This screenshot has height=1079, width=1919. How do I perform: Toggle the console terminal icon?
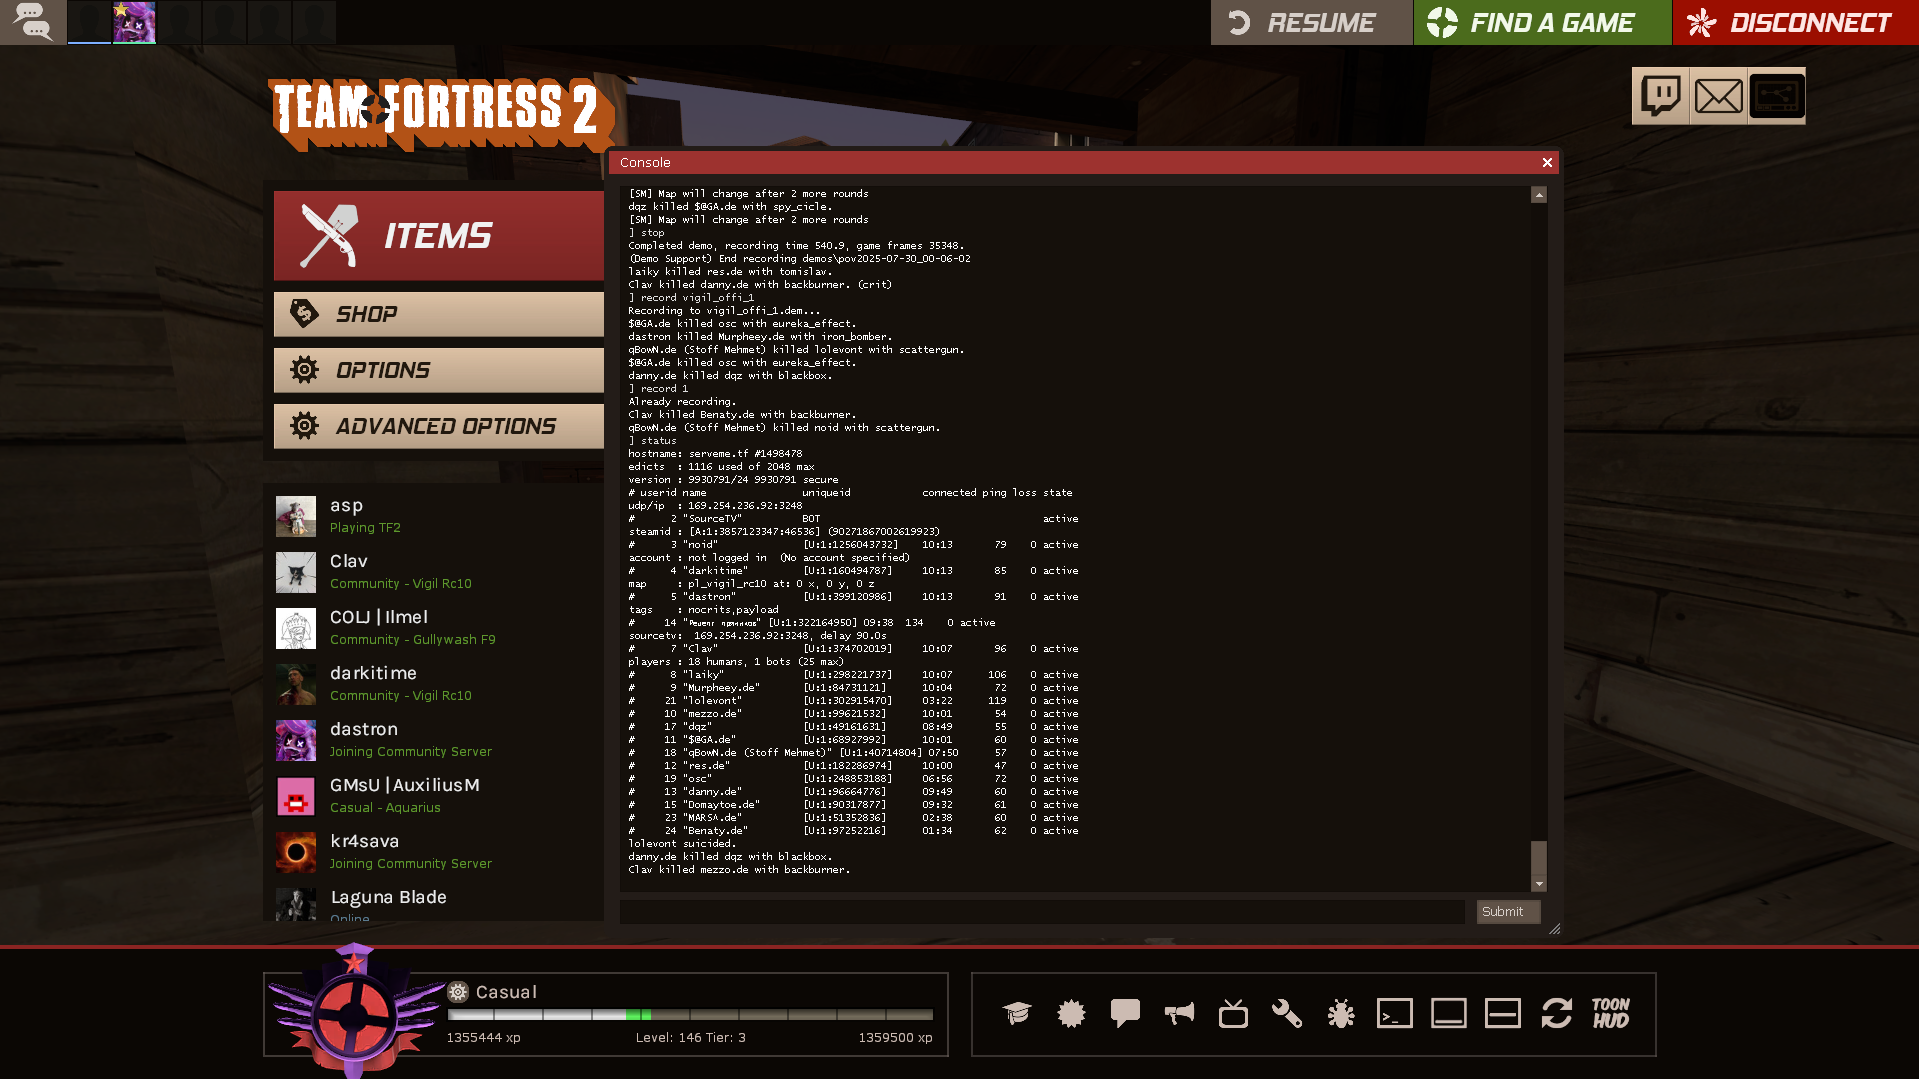pos(1395,1013)
